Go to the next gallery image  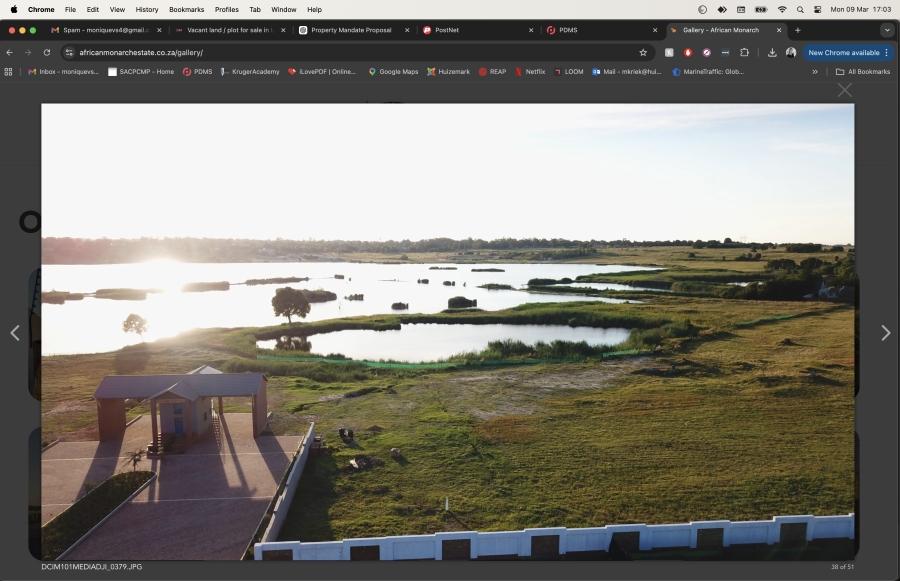point(885,333)
